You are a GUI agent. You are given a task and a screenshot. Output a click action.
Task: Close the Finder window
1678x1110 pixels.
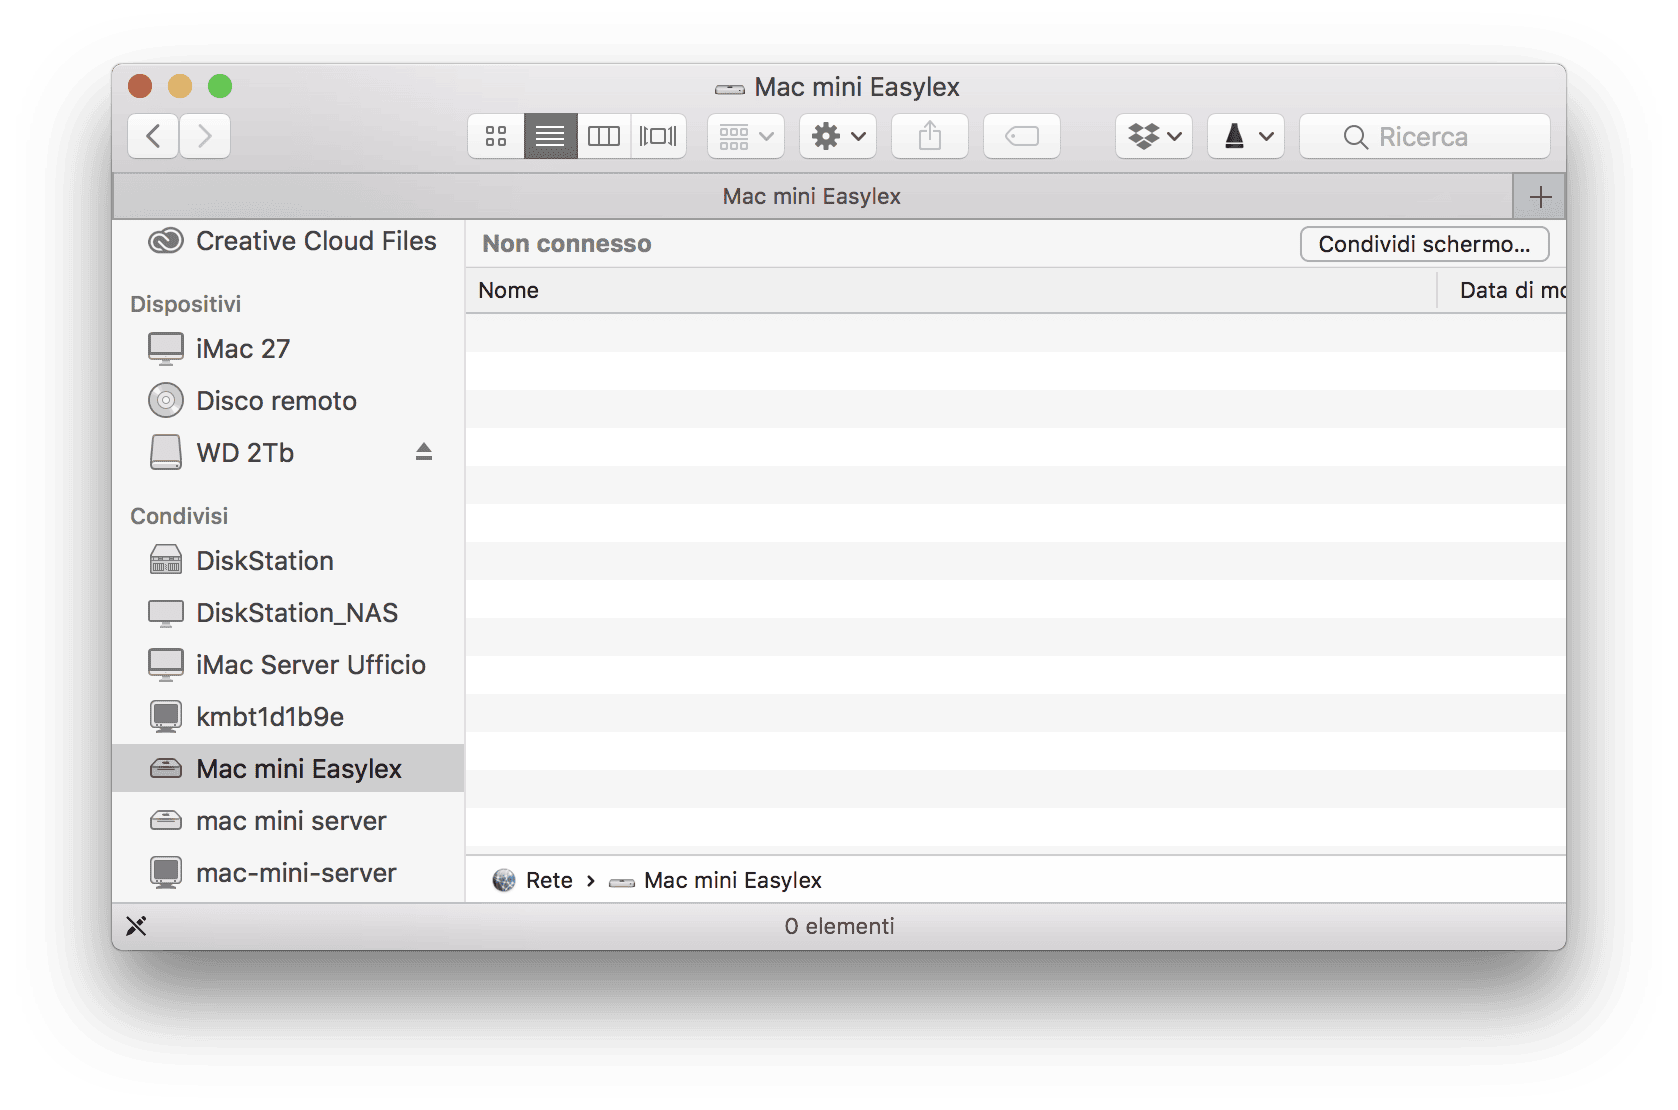140,87
